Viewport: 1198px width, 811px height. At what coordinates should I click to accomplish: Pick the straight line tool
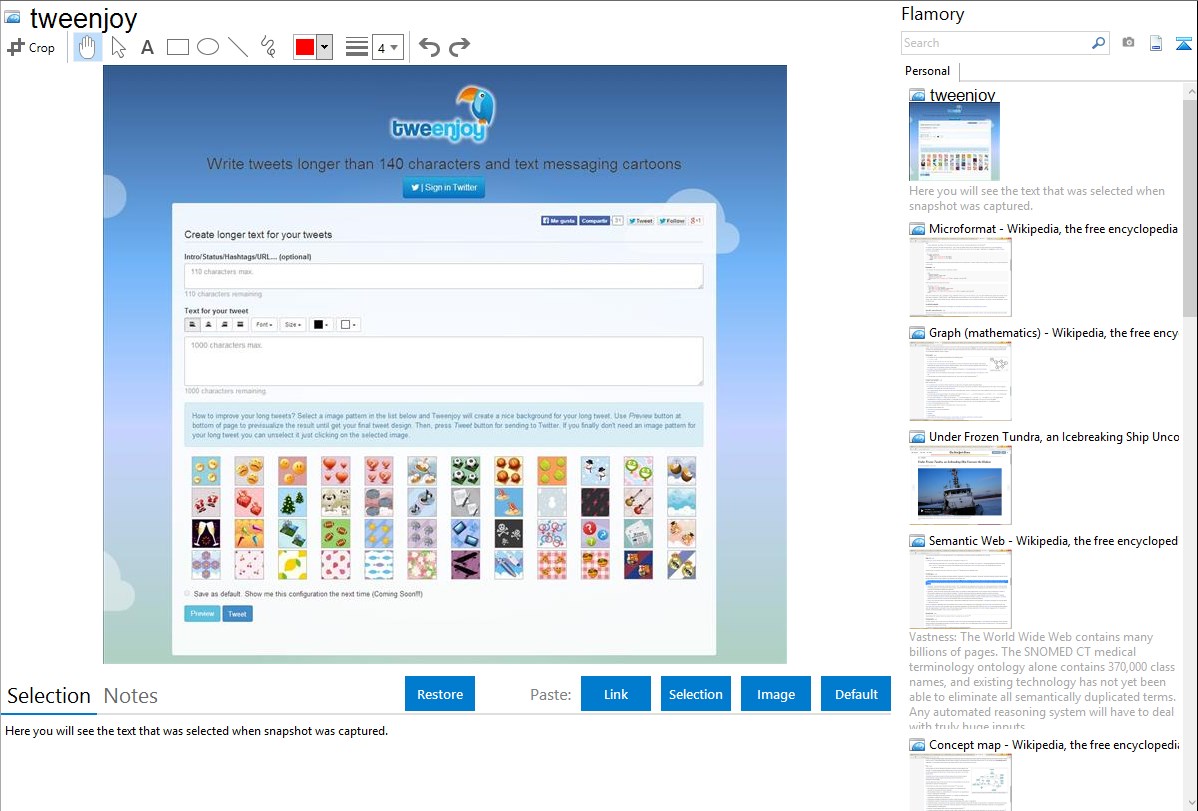pos(238,47)
